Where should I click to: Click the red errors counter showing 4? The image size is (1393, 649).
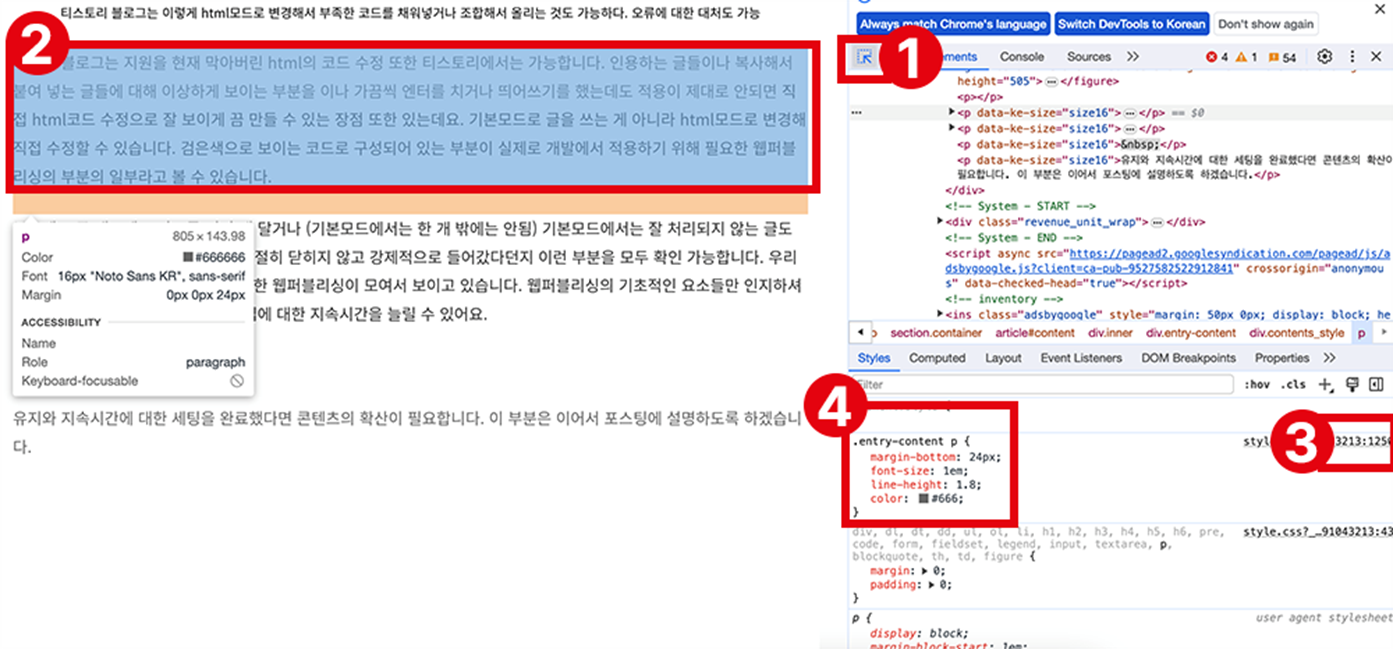tap(1217, 57)
